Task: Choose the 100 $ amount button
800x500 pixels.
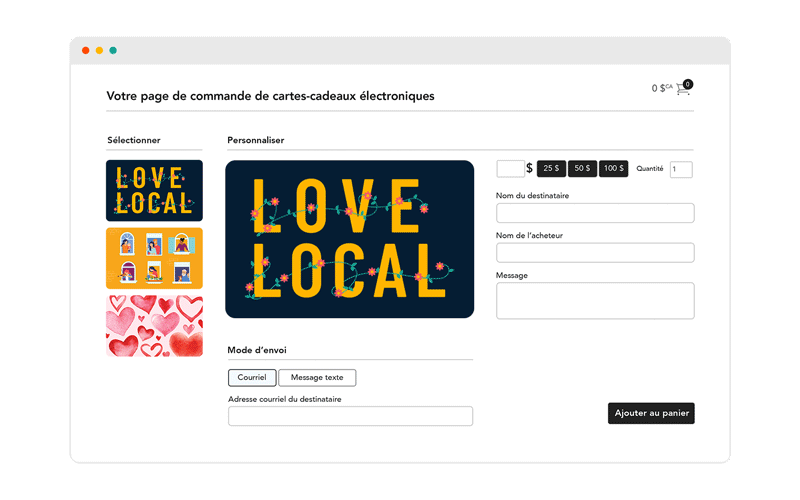Action: coord(613,168)
